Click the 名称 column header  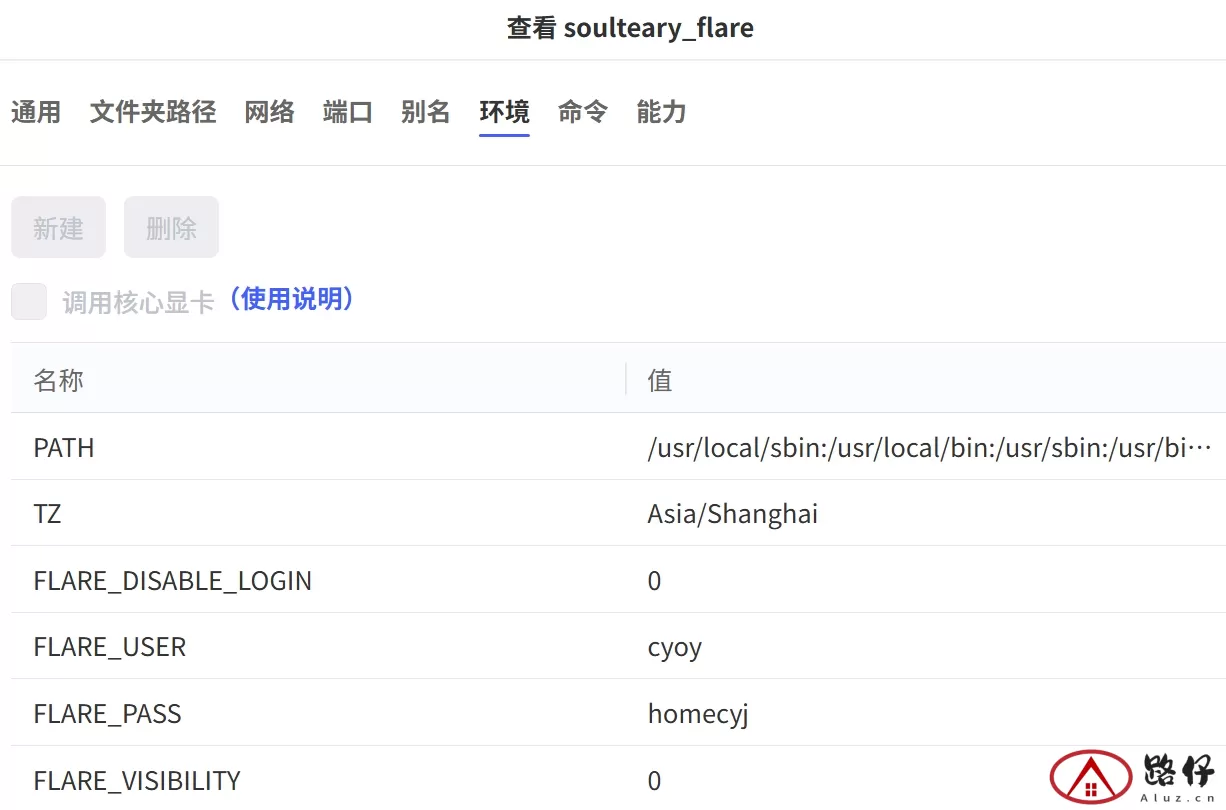[x=59, y=380]
